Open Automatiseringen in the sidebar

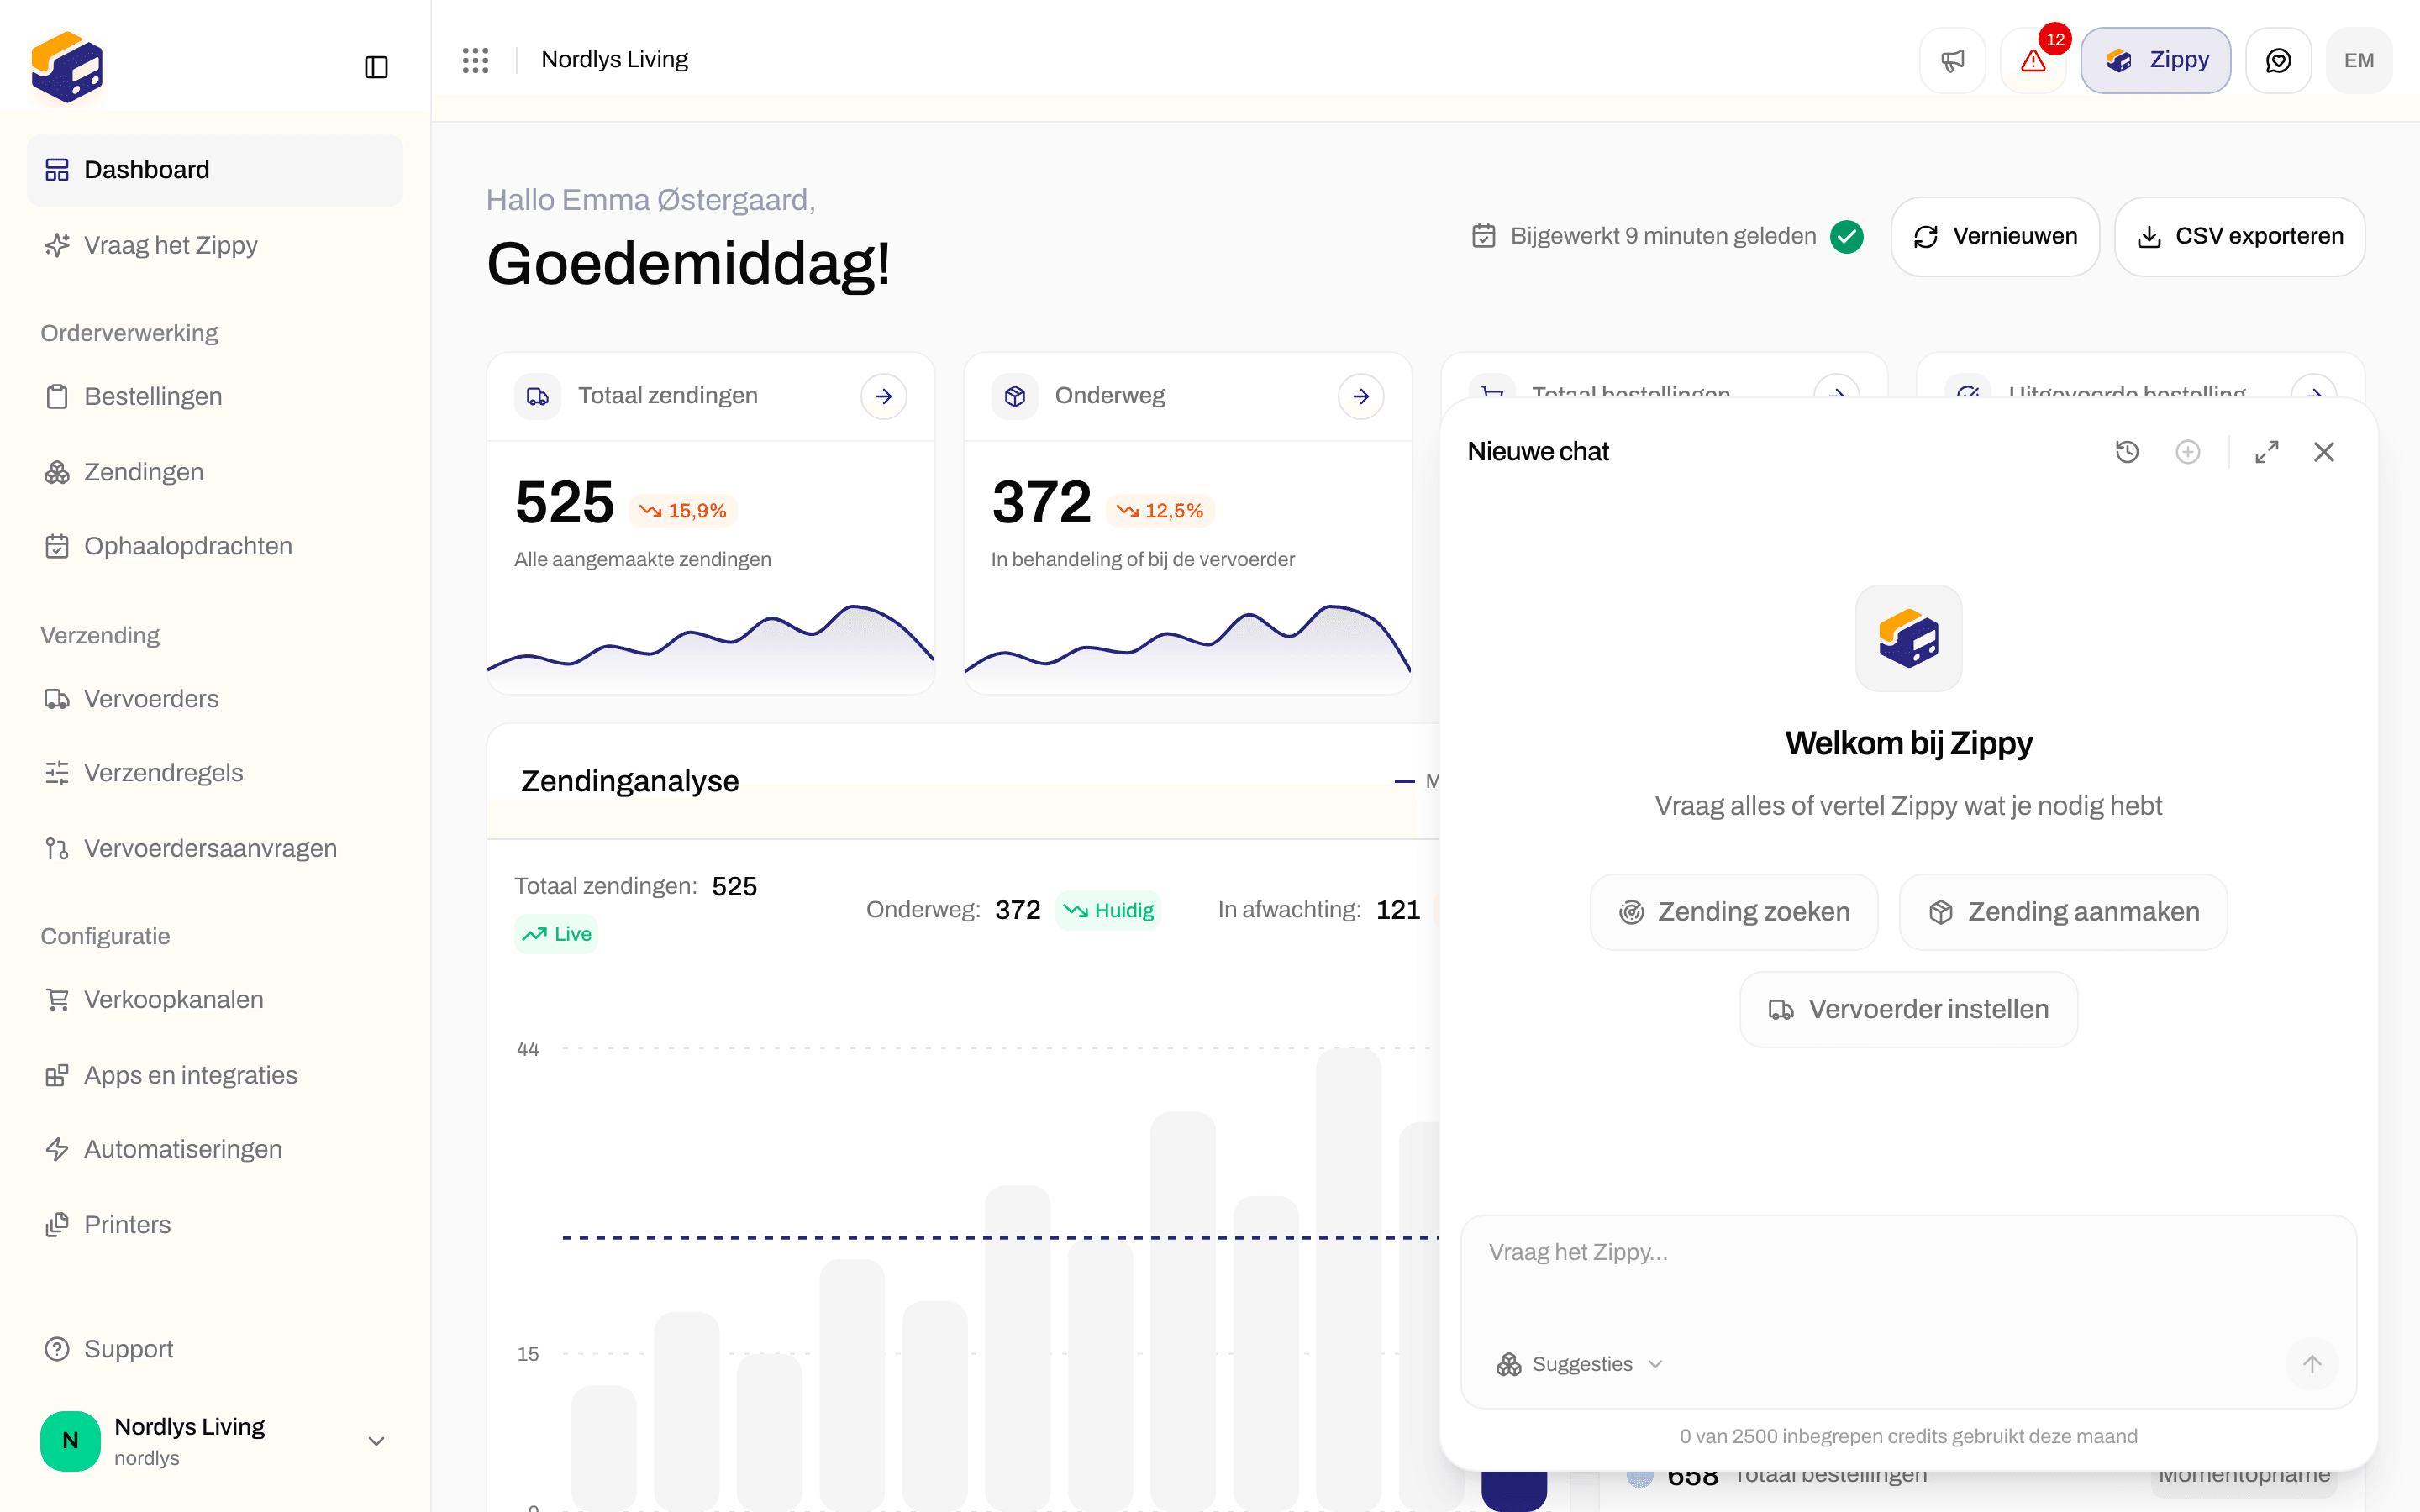pyautogui.click(x=214, y=1149)
